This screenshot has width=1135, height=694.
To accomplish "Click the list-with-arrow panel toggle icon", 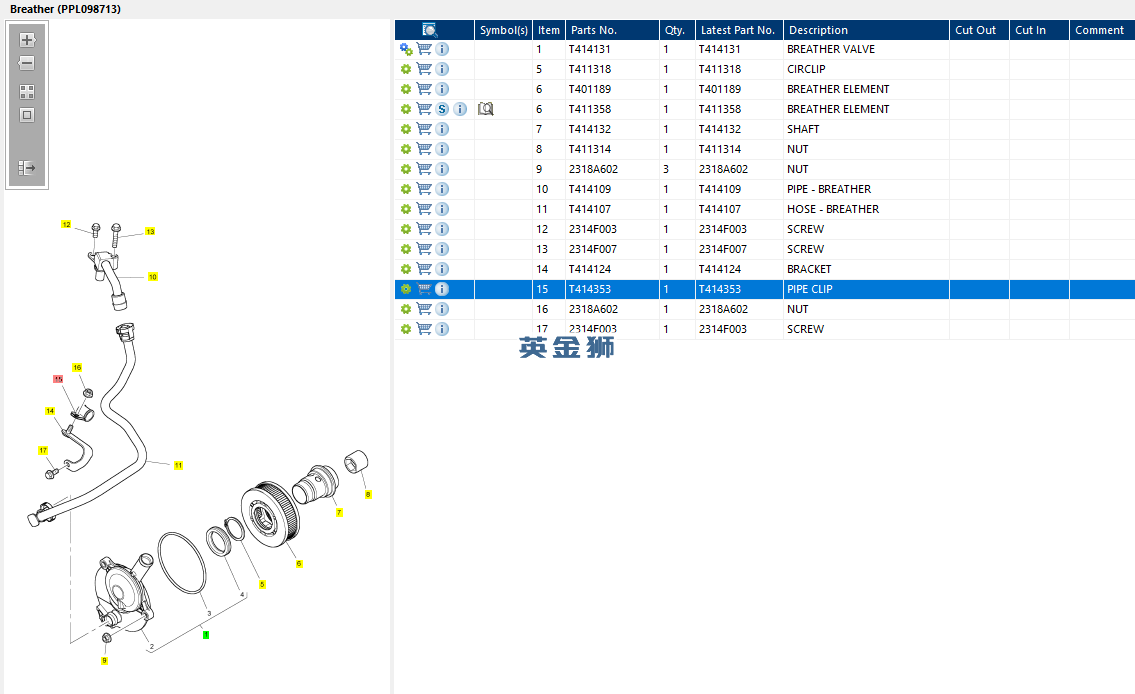I will tap(27, 168).
